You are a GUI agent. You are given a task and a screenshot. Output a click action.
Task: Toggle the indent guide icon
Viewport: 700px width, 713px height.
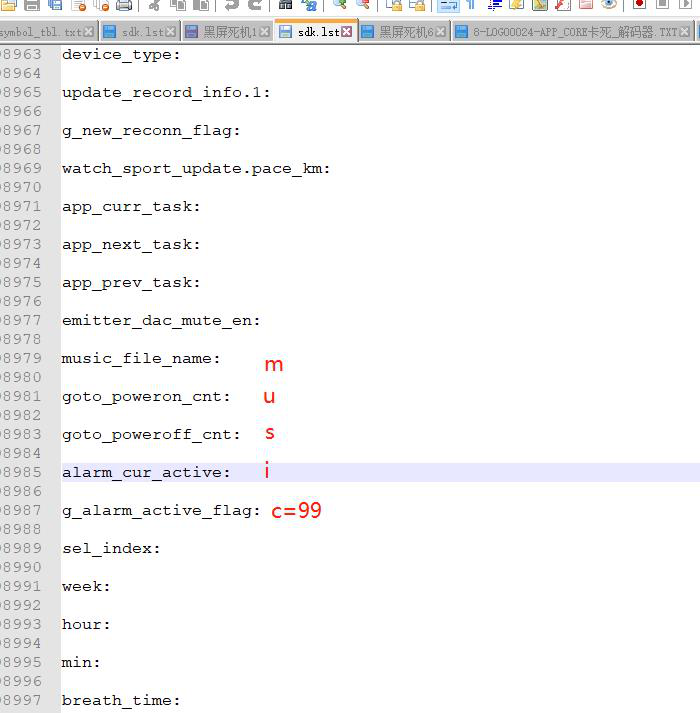pos(494,5)
